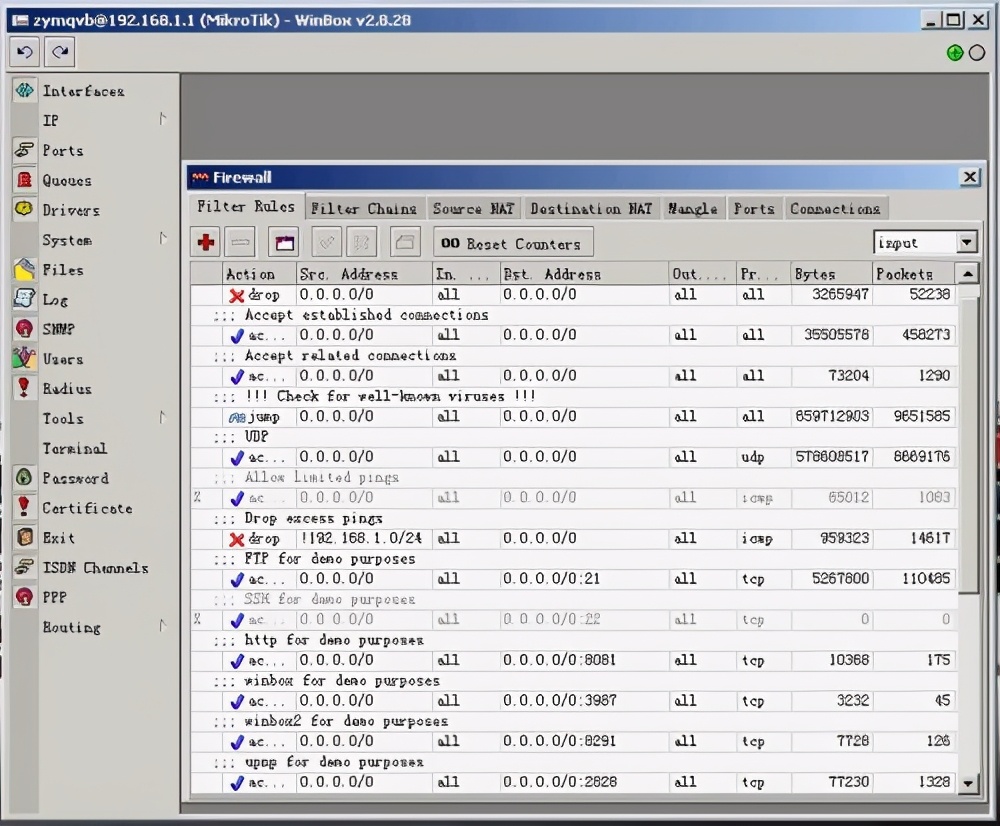Open the Log viewer
This screenshot has height=826, width=1000.
55,300
